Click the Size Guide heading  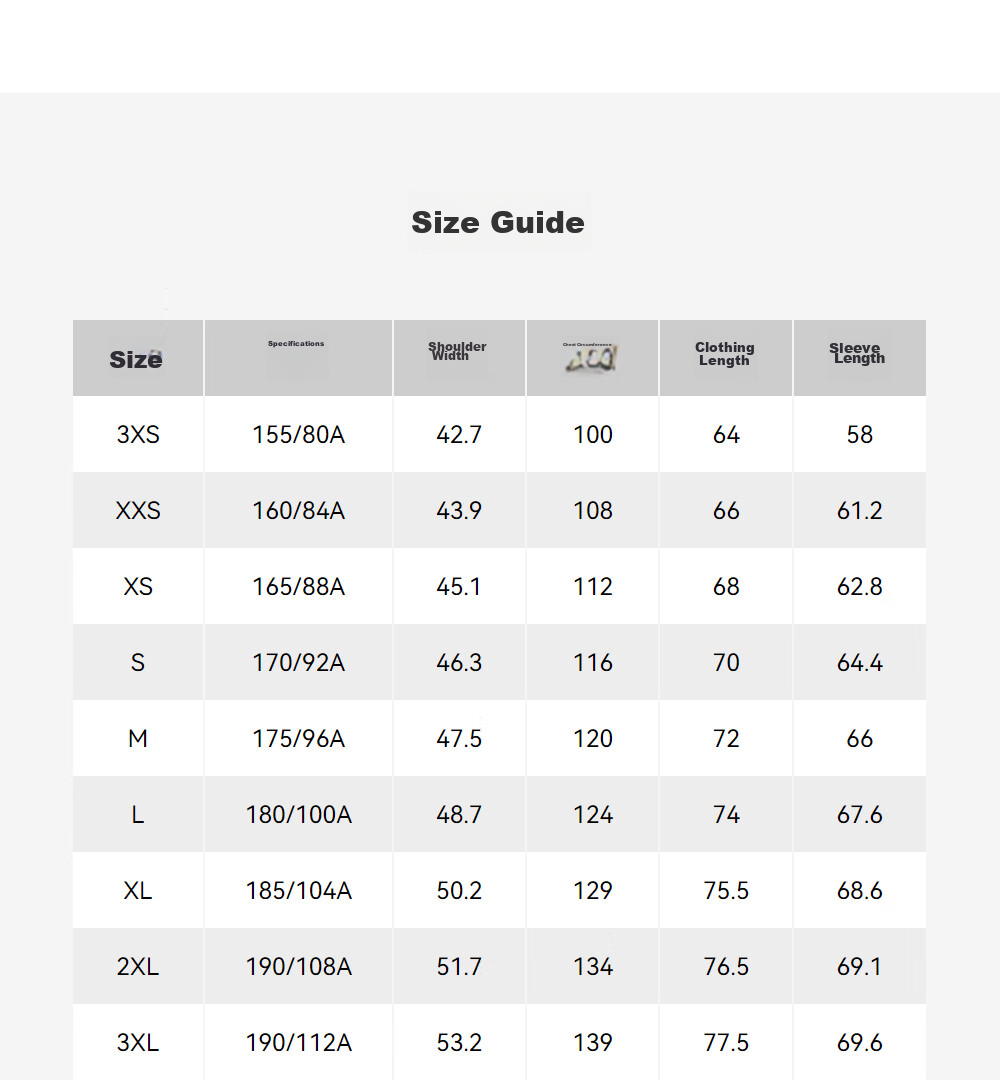point(498,222)
